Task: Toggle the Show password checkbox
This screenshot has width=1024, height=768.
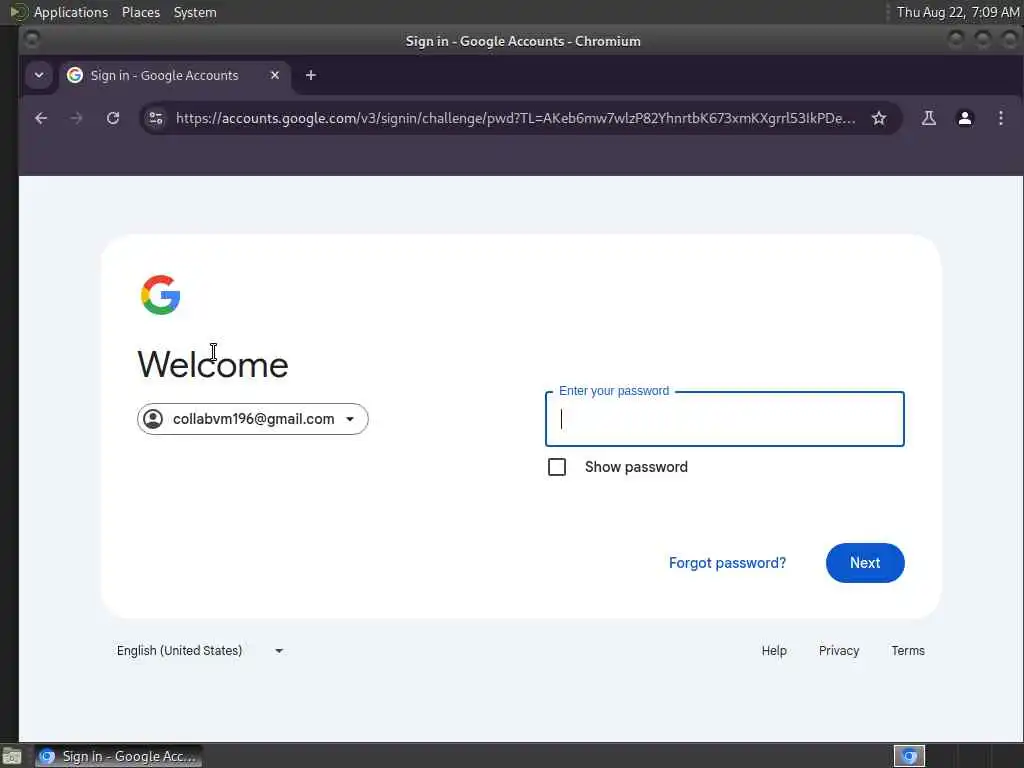Action: (x=557, y=467)
